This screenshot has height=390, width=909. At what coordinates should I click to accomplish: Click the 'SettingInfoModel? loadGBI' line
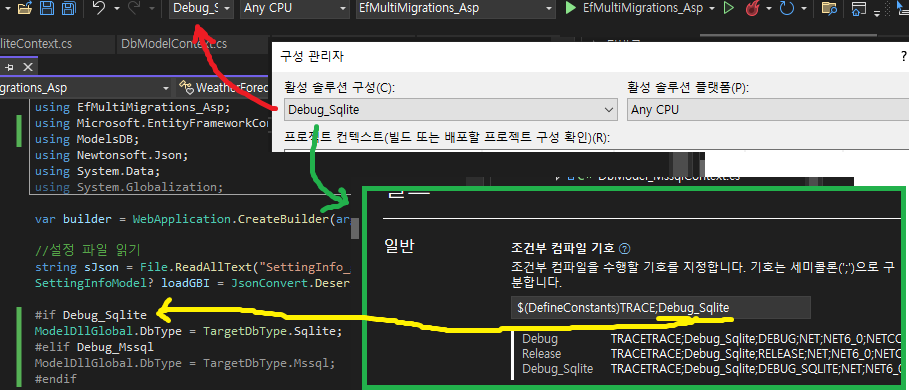(192, 284)
